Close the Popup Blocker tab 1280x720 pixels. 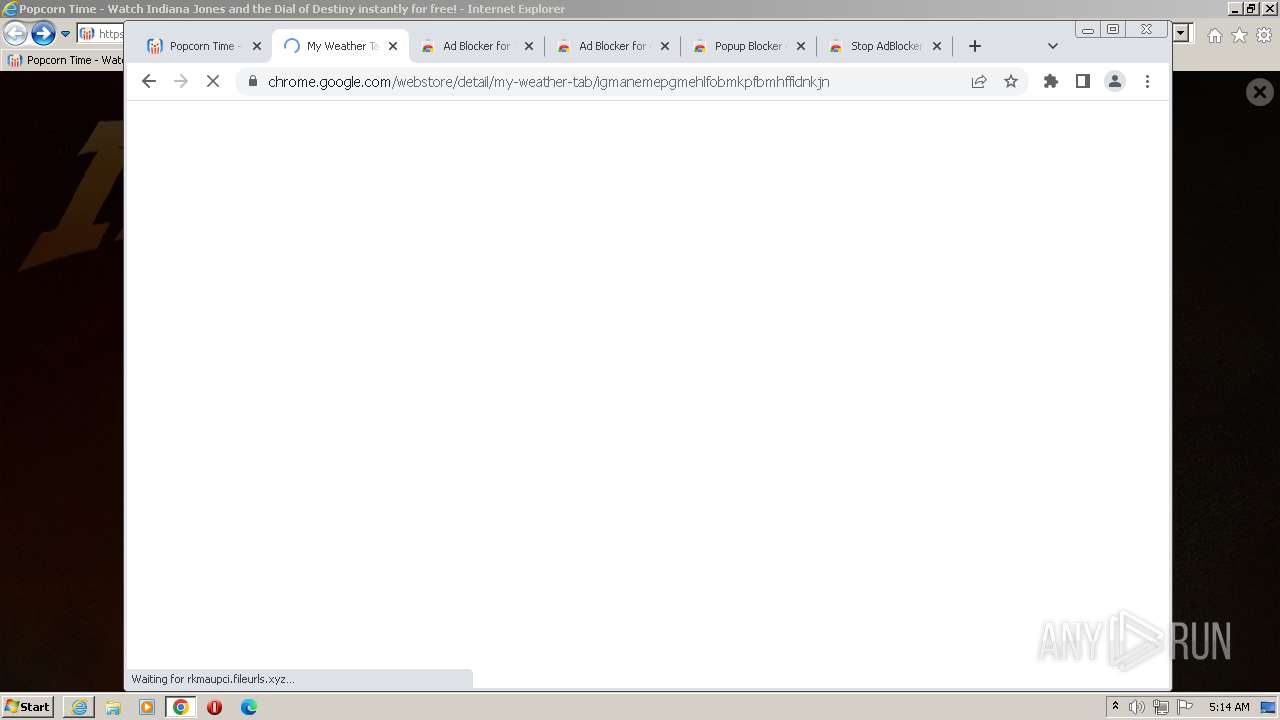click(x=801, y=46)
